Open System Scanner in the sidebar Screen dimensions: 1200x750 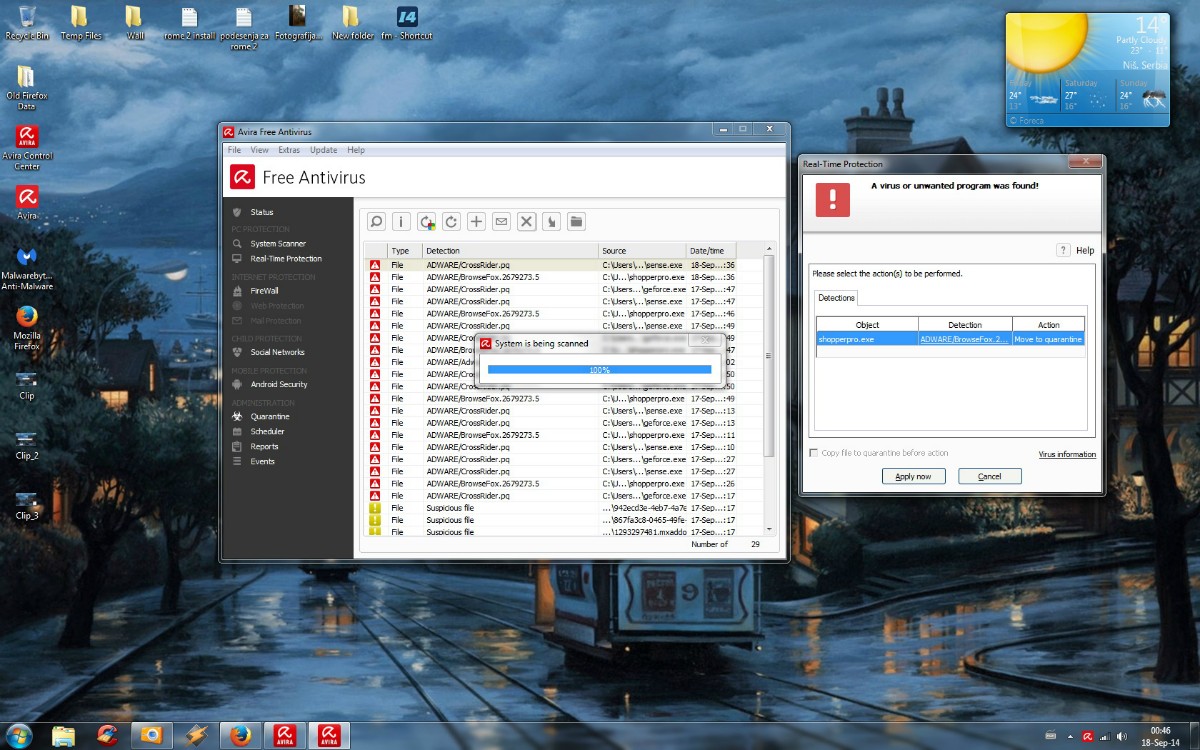tap(278, 244)
